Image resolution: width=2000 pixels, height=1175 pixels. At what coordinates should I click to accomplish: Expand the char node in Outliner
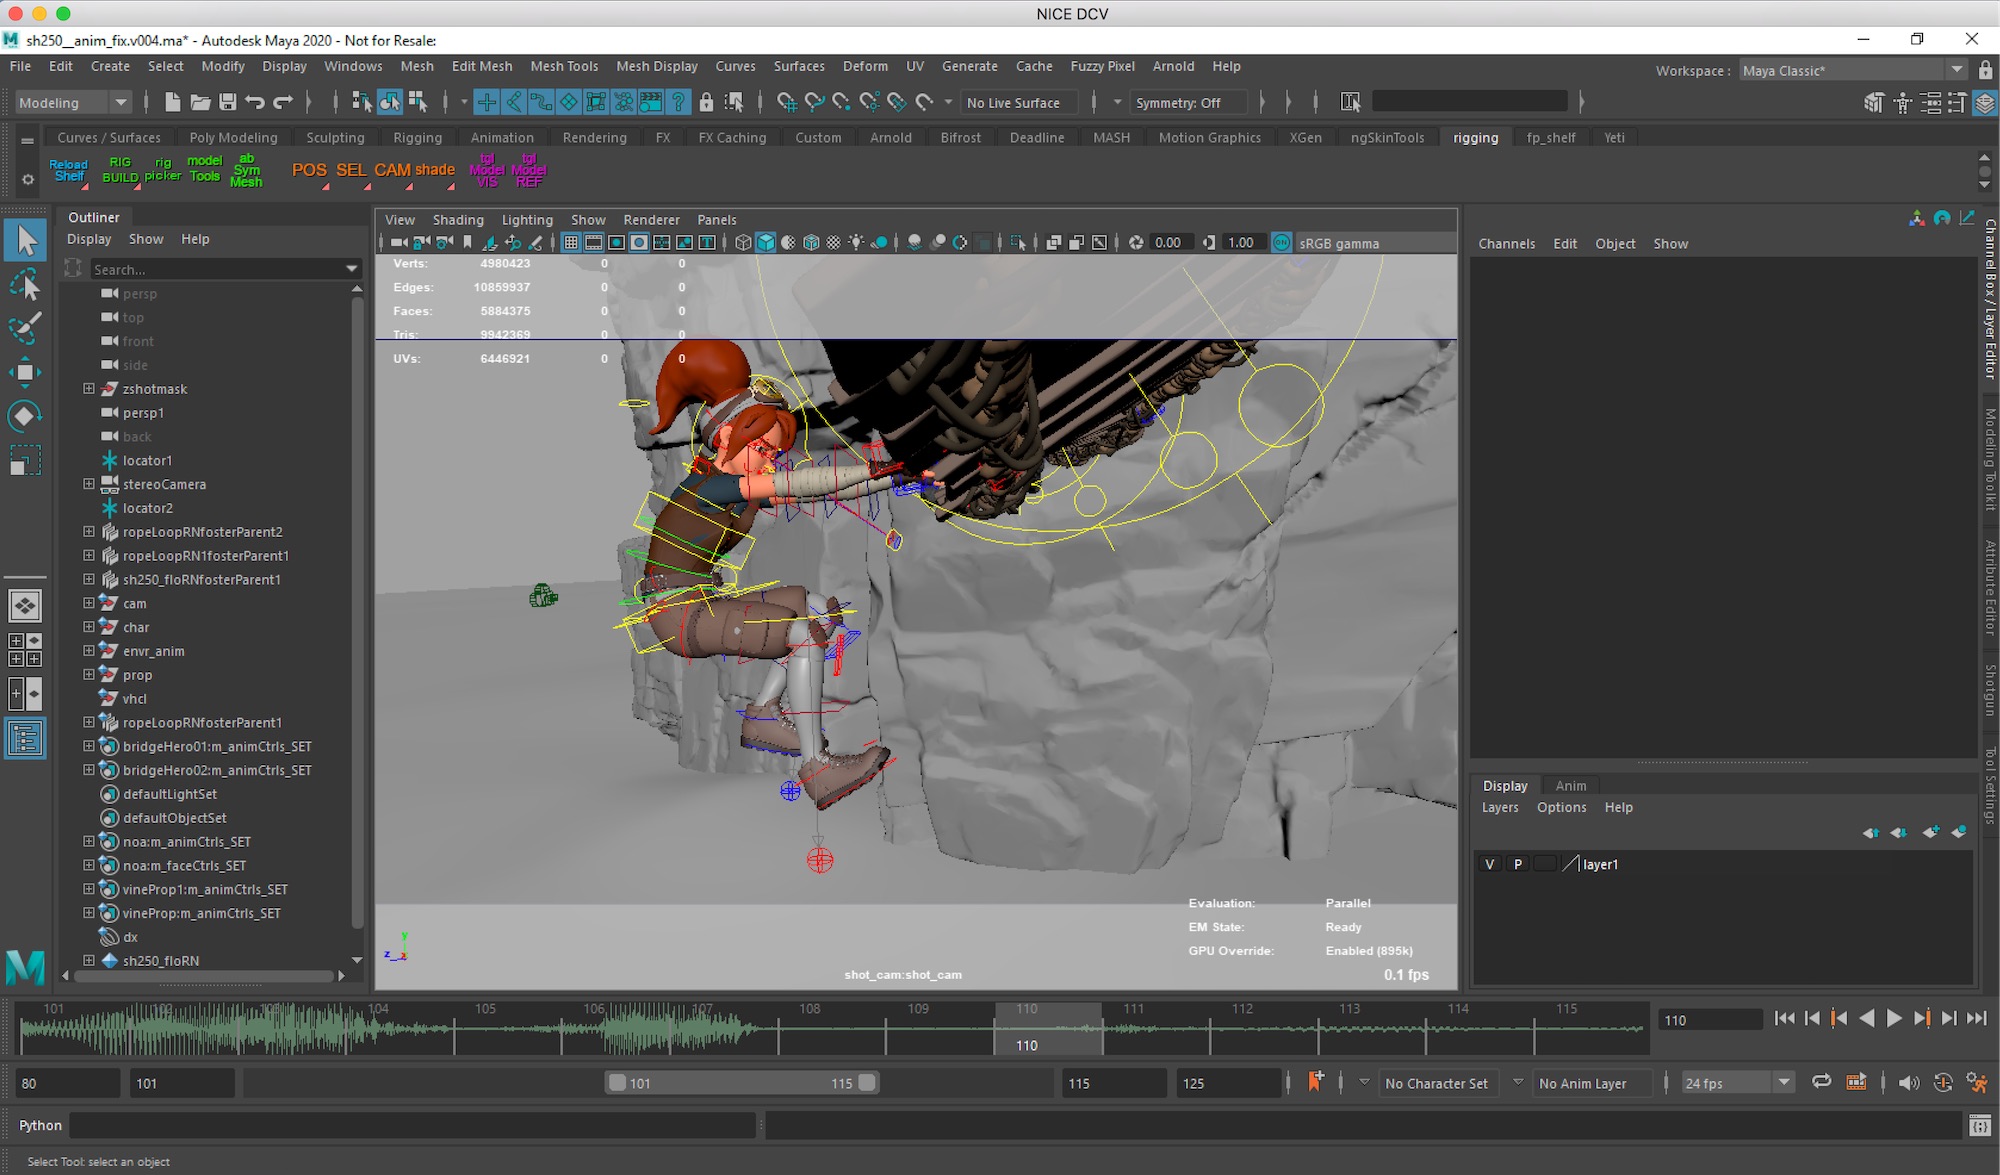coord(88,627)
